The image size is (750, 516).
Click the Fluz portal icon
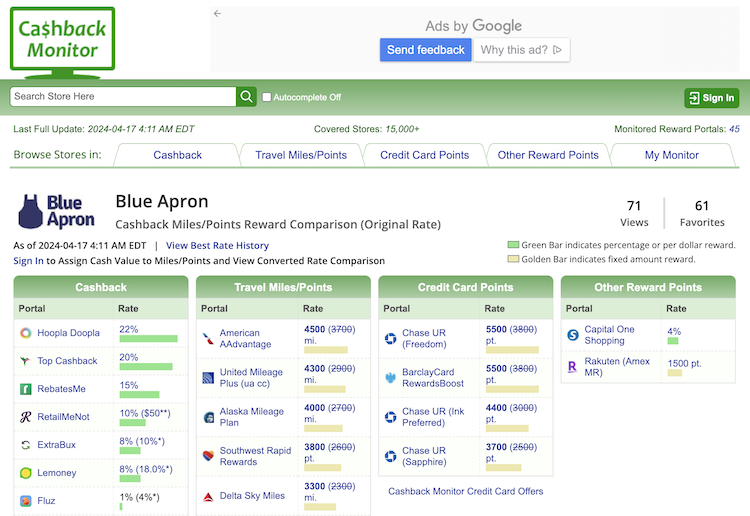[26, 501]
